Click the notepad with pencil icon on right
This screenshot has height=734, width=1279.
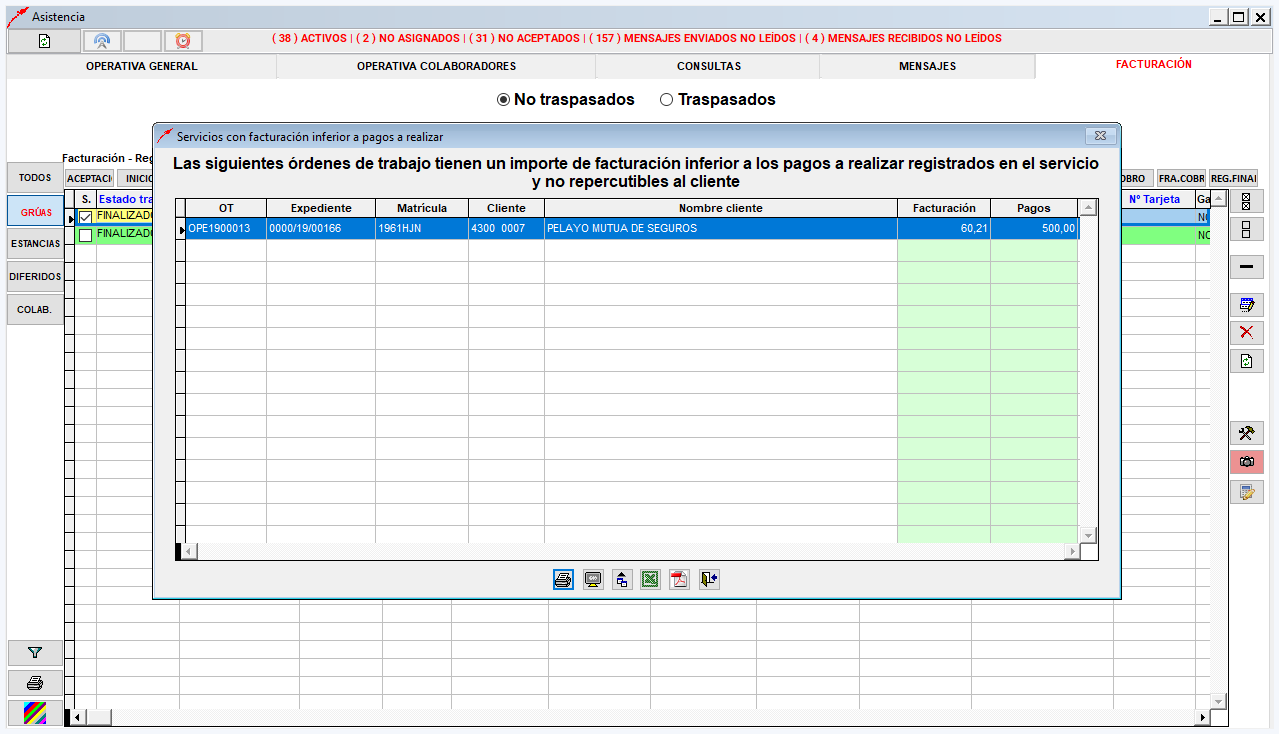coord(1246,491)
